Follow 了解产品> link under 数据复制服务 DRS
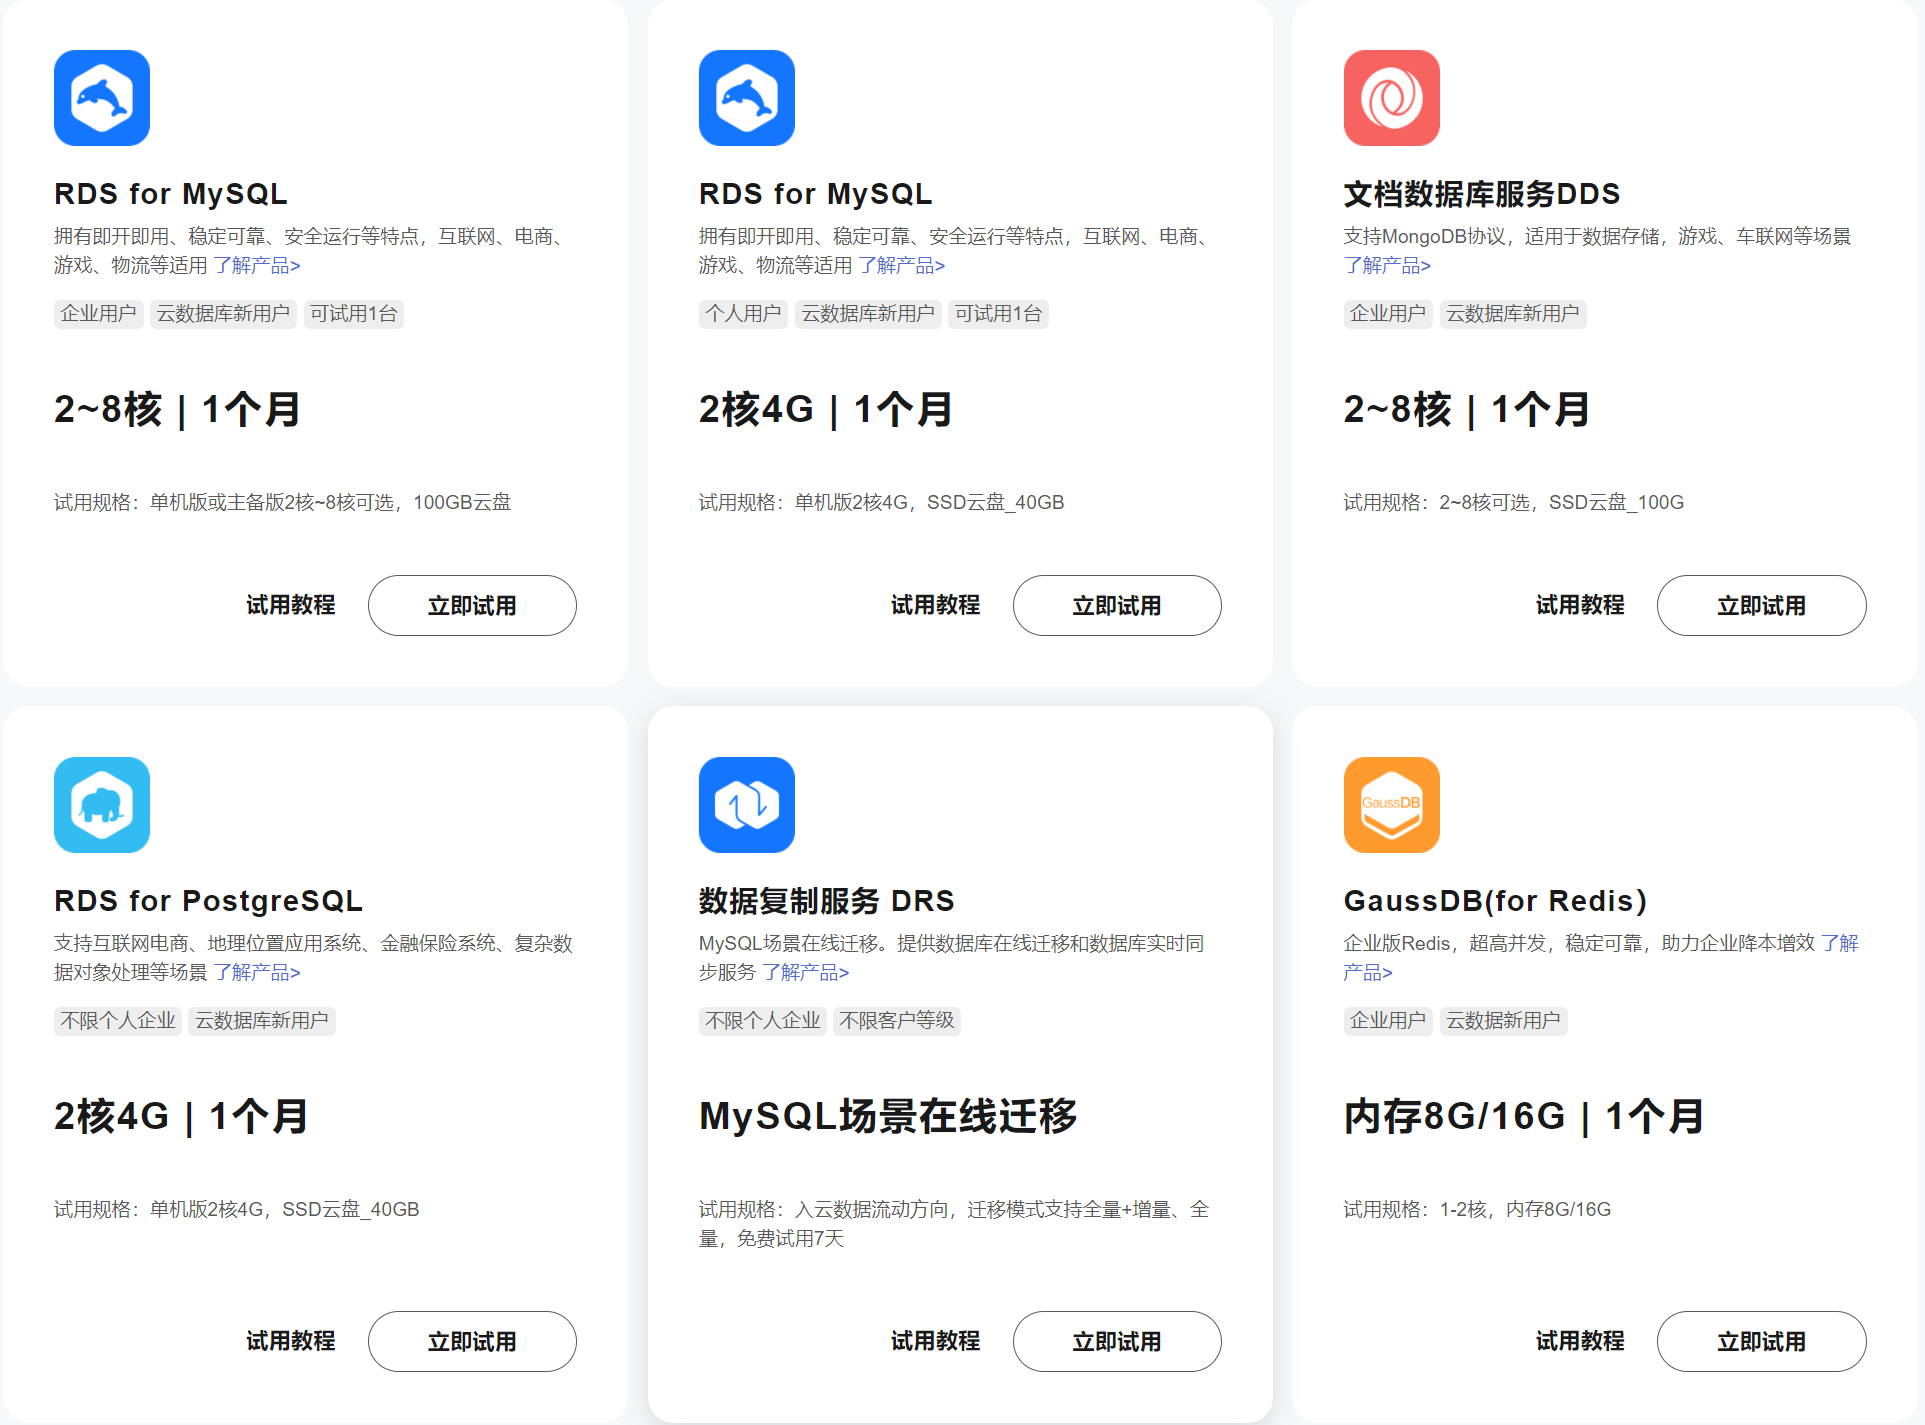The height and width of the screenshot is (1425, 1925). coord(806,972)
